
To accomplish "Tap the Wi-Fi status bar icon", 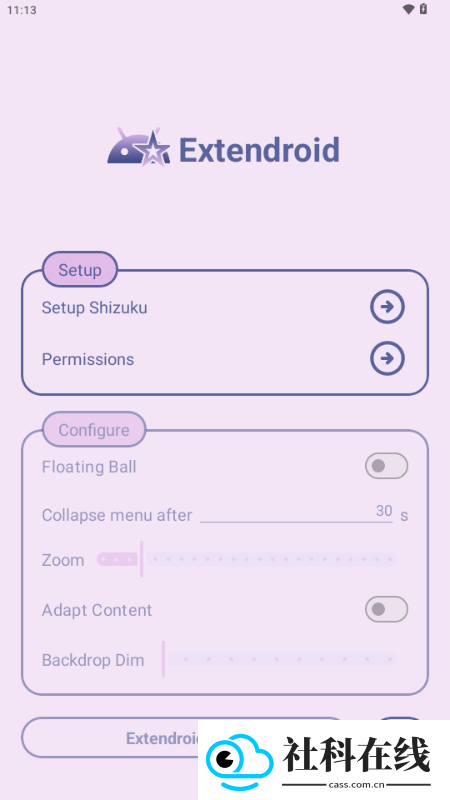I will [408, 9].
